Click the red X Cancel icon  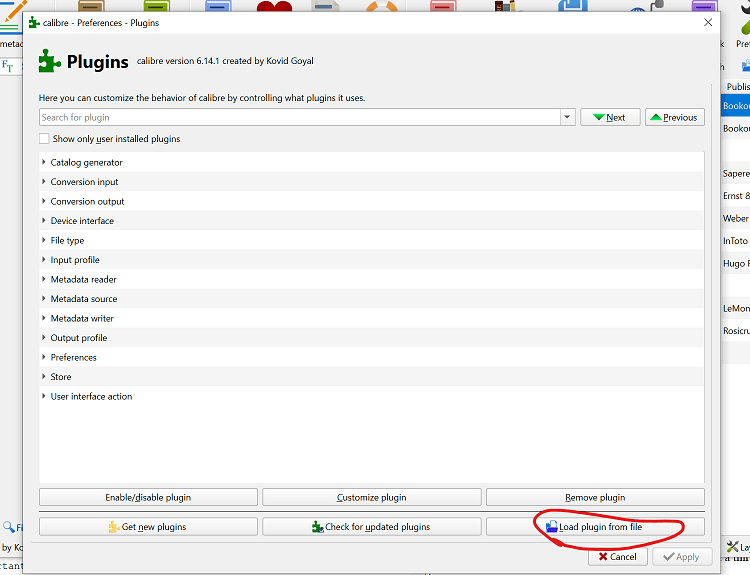603,556
